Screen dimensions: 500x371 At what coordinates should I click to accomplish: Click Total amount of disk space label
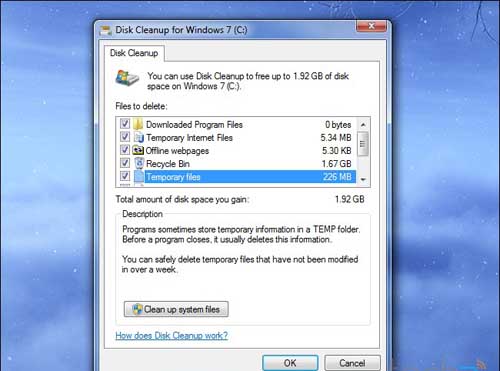coord(182,199)
